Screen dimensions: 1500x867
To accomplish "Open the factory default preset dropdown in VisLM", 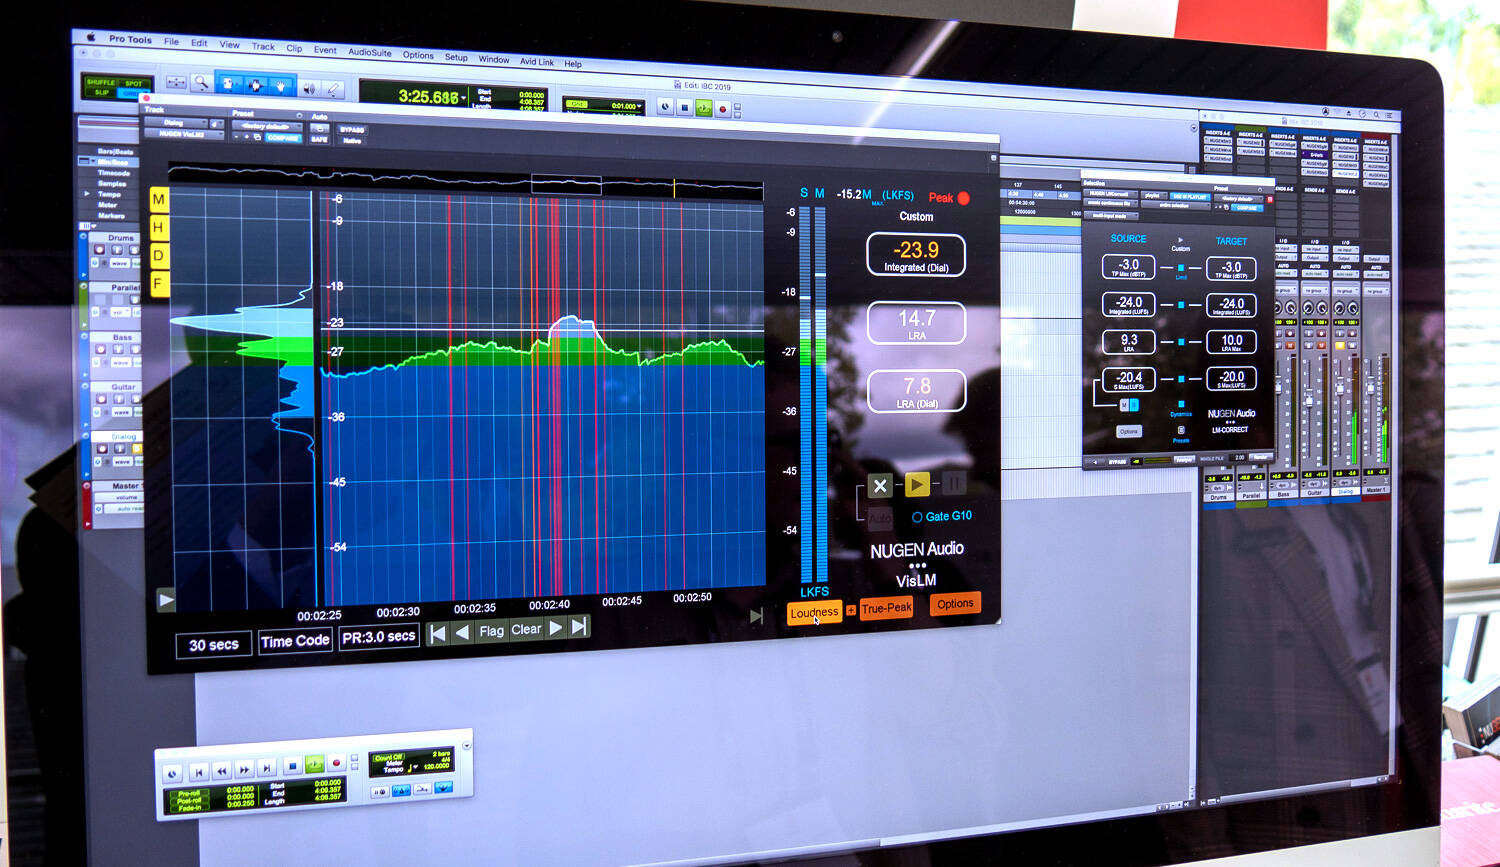I will (268, 126).
